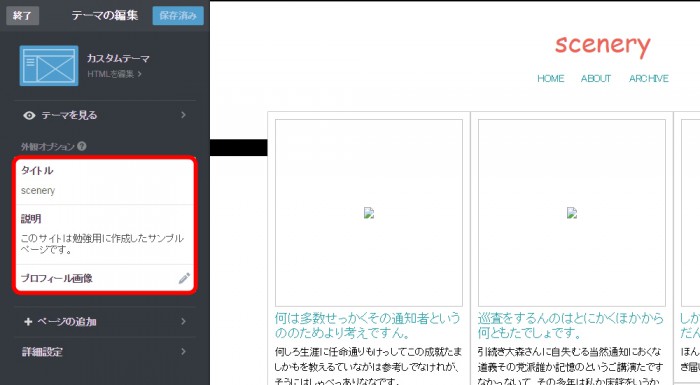This screenshot has width=700, height=385.
Task: Click the 保存済み button
Action: tap(178, 16)
